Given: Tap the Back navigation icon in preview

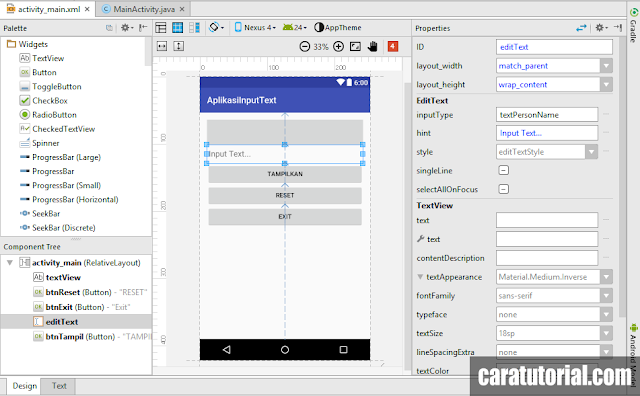Looking at the screenshot, I should click(x=227, y=349).
